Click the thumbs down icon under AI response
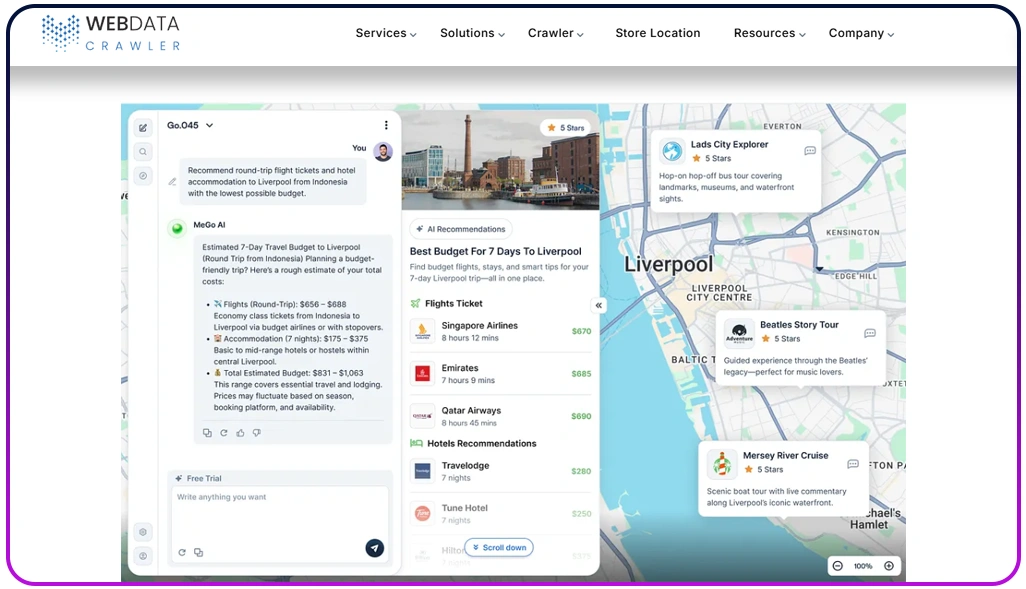1026x589 pixels. pyautogui.click(x=257, y=433)
